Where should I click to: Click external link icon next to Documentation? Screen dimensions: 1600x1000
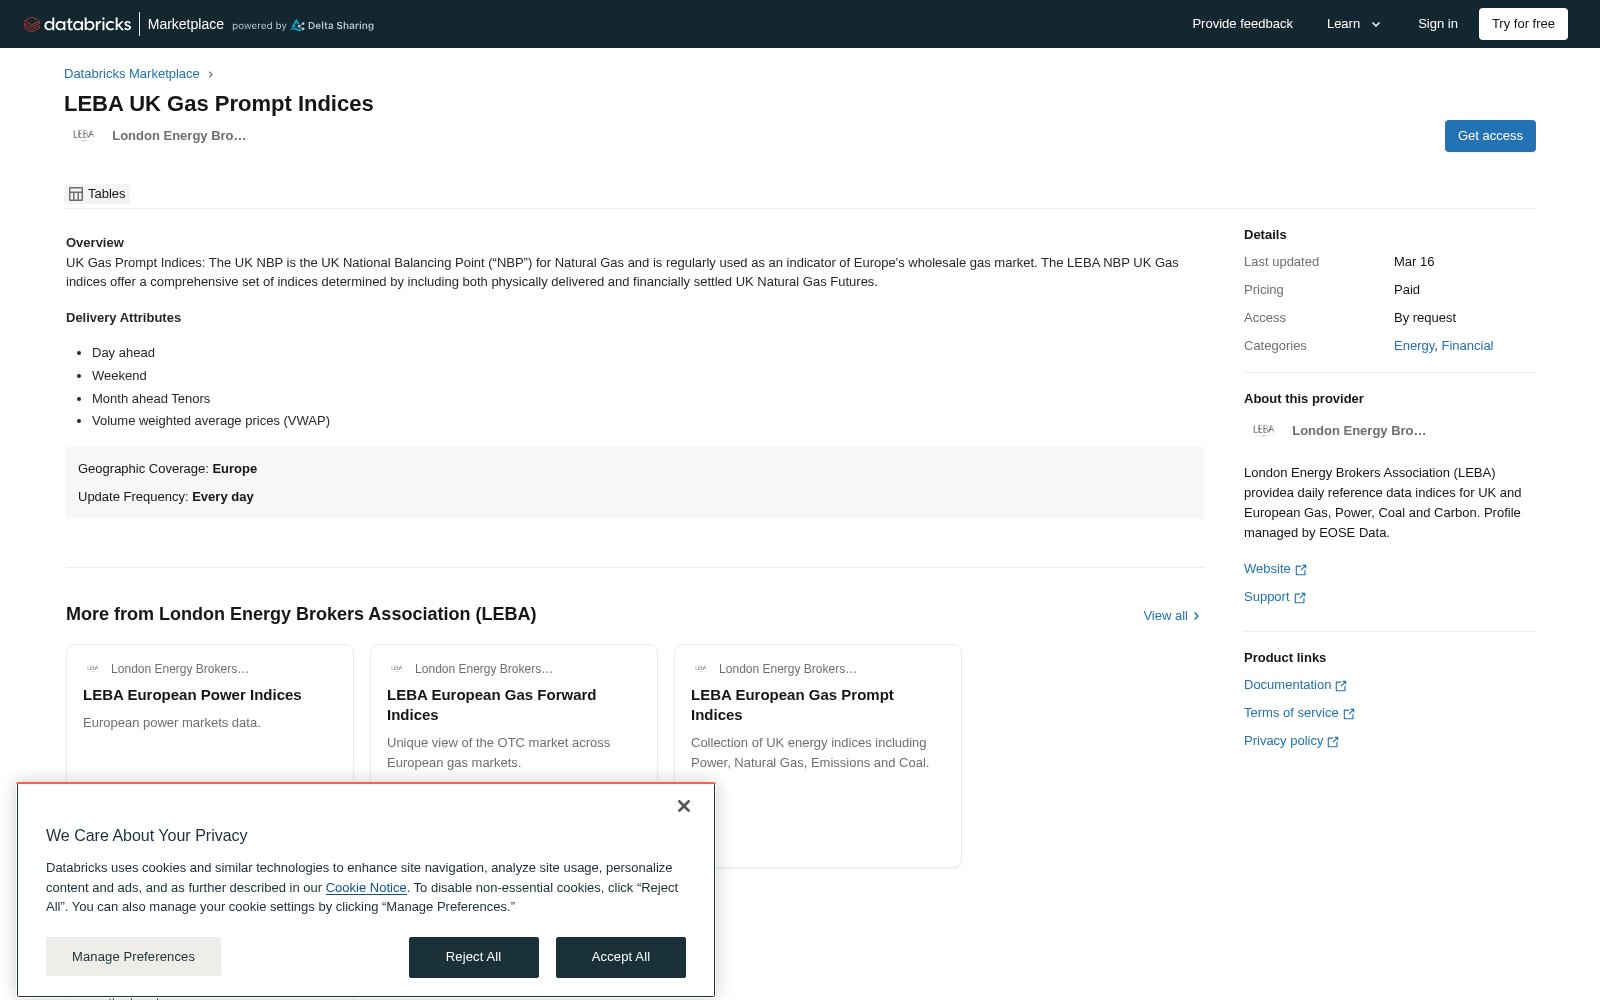(x=1341, y=686)
